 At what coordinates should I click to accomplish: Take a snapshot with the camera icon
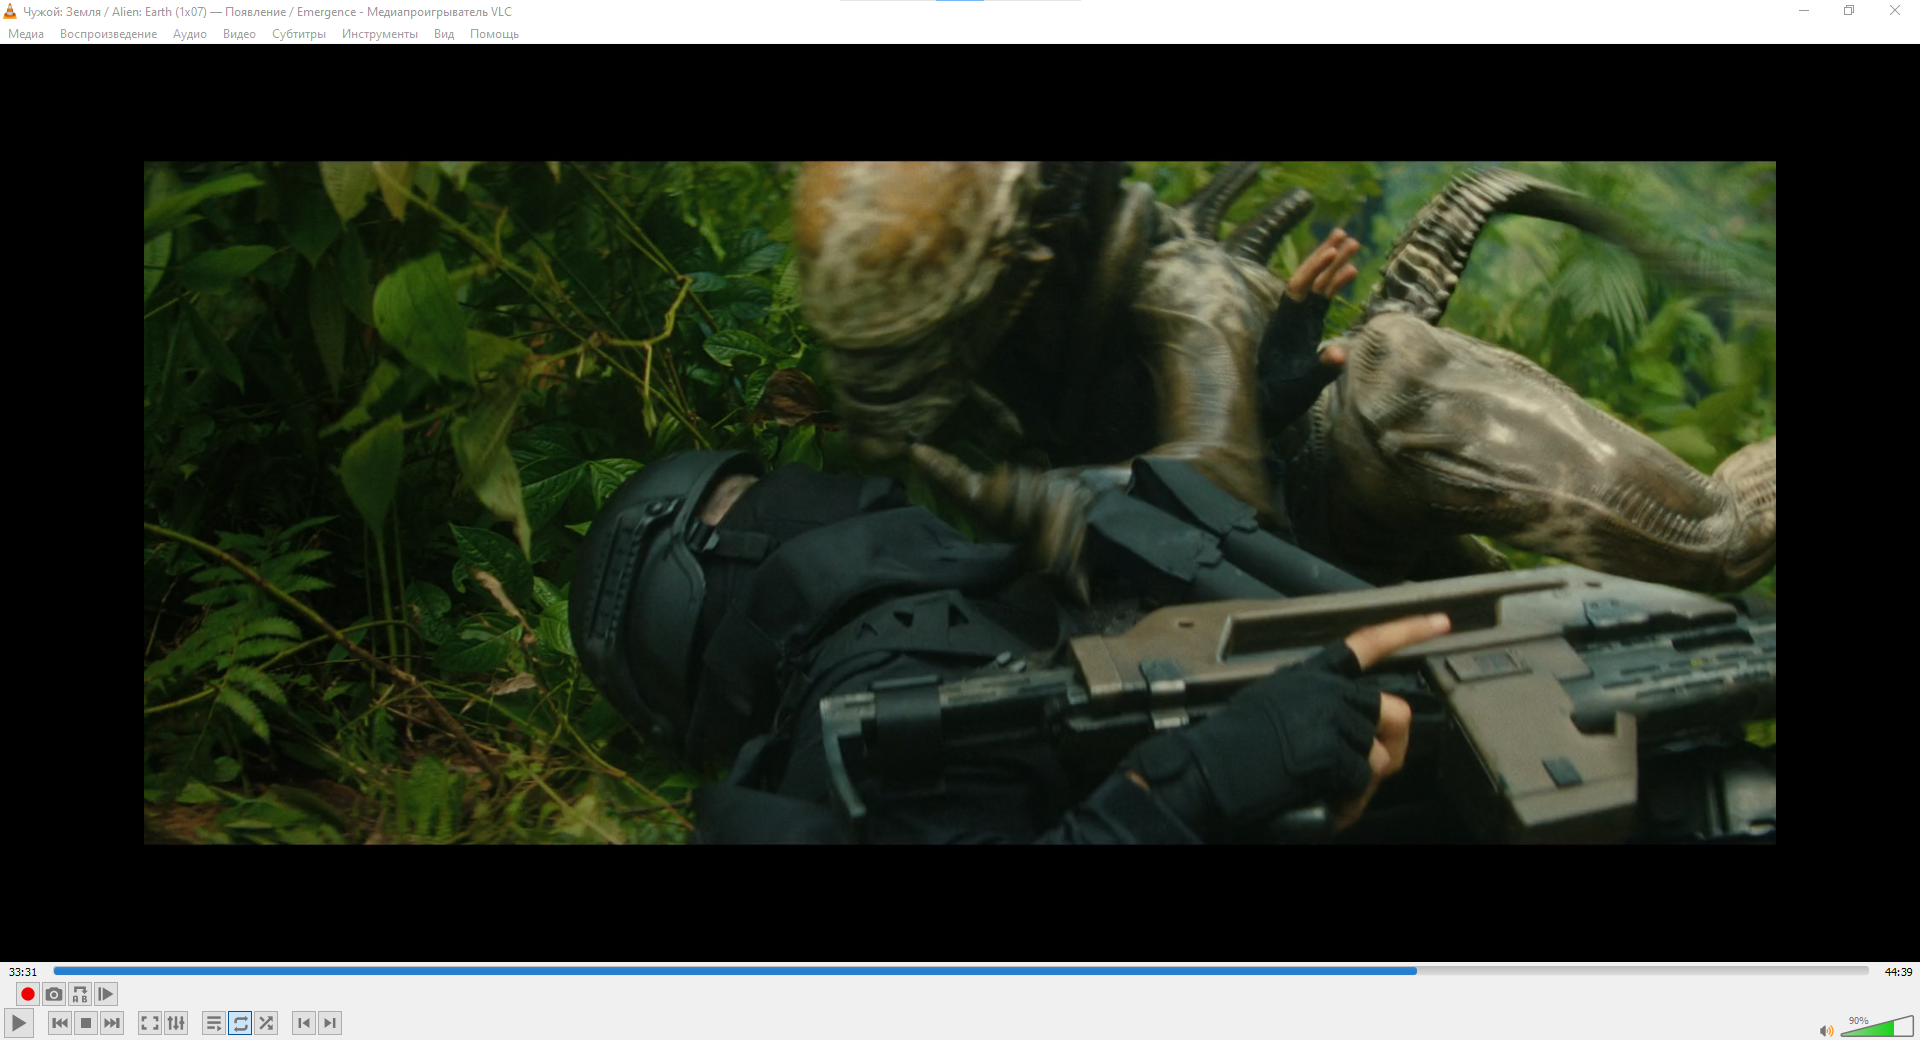click(x=54, y=994)
